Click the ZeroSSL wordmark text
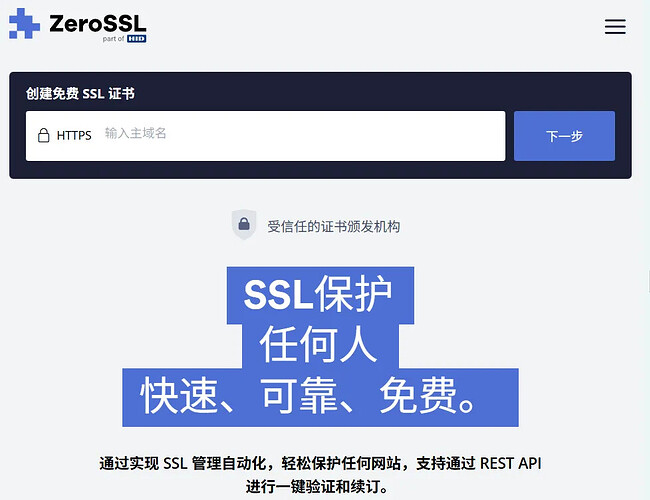The image size is (650, 500). tap(98, 24)
